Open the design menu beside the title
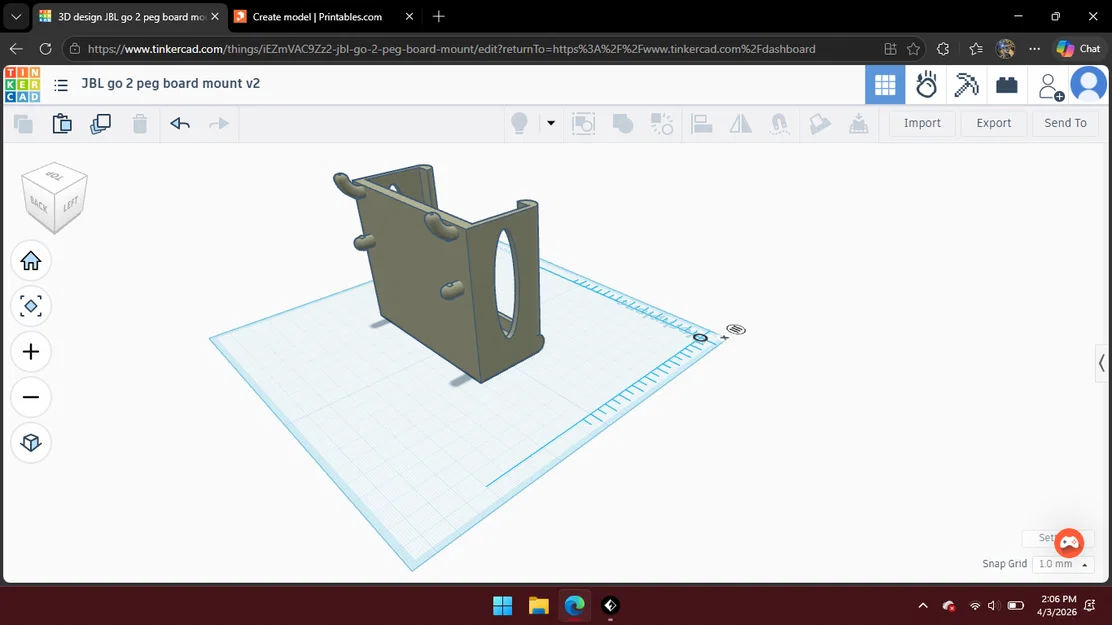This screenshot has width=1112, height=625. point(61,84)
